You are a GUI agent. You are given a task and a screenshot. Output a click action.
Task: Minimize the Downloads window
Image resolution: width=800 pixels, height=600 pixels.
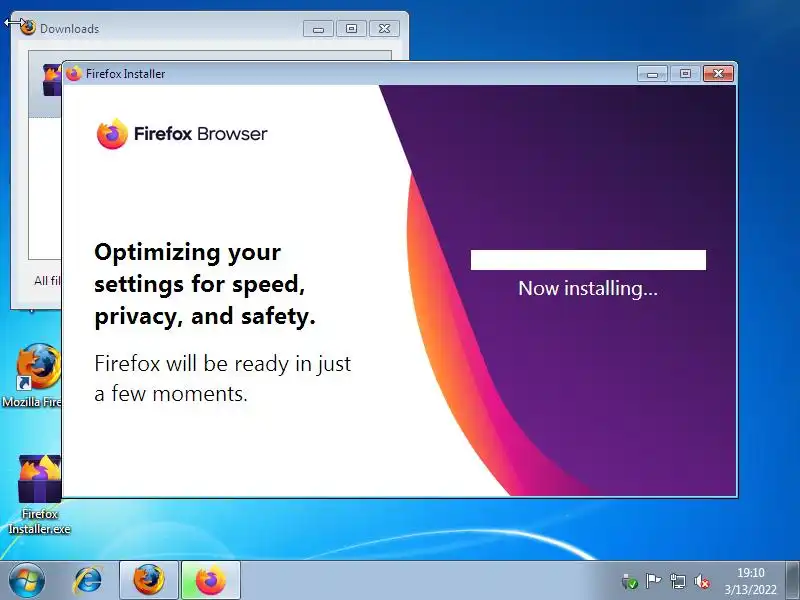pos(318,29)
